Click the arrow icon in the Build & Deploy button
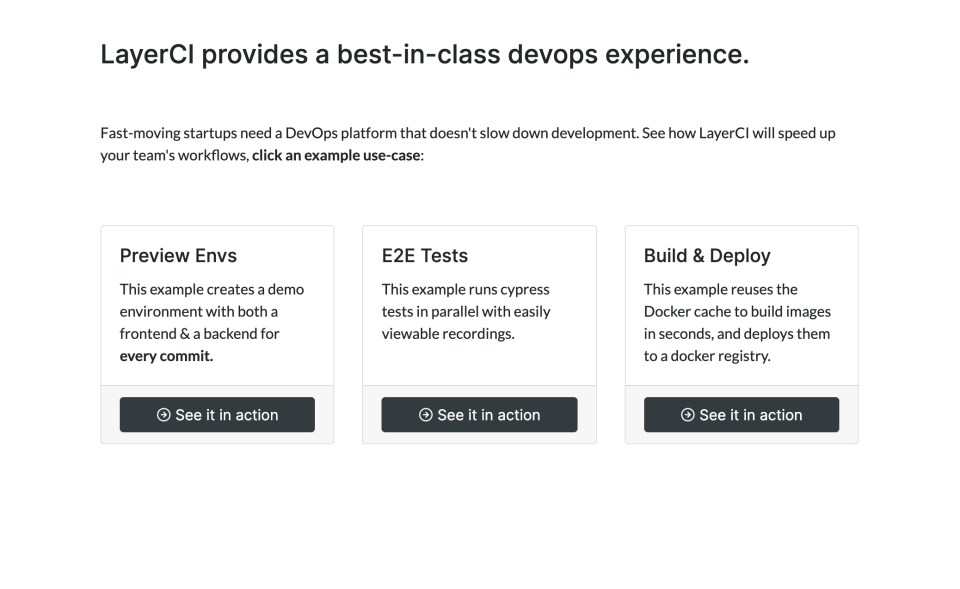Screen dimensions: 960x589 click(687, 415)
